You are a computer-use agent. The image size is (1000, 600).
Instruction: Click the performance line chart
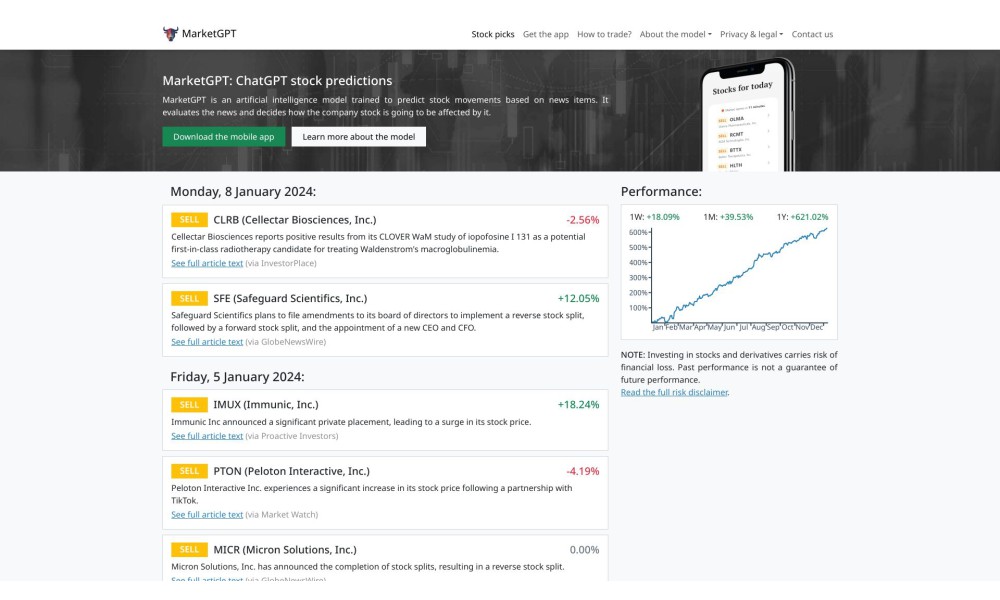[729, 279]
